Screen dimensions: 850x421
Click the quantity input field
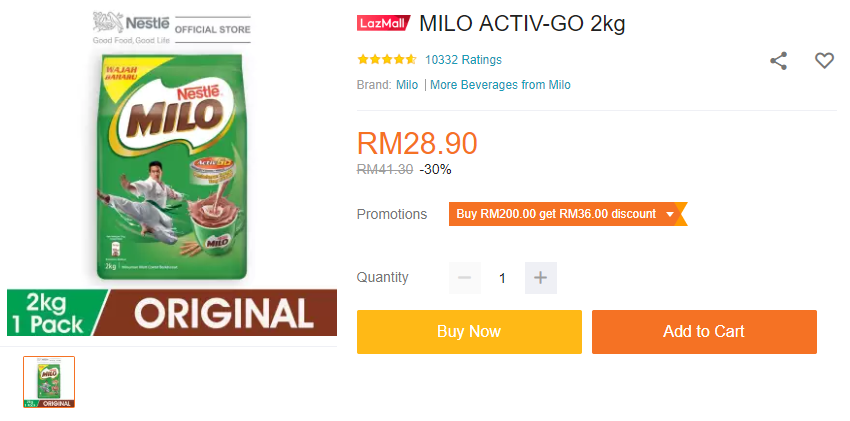503,278
